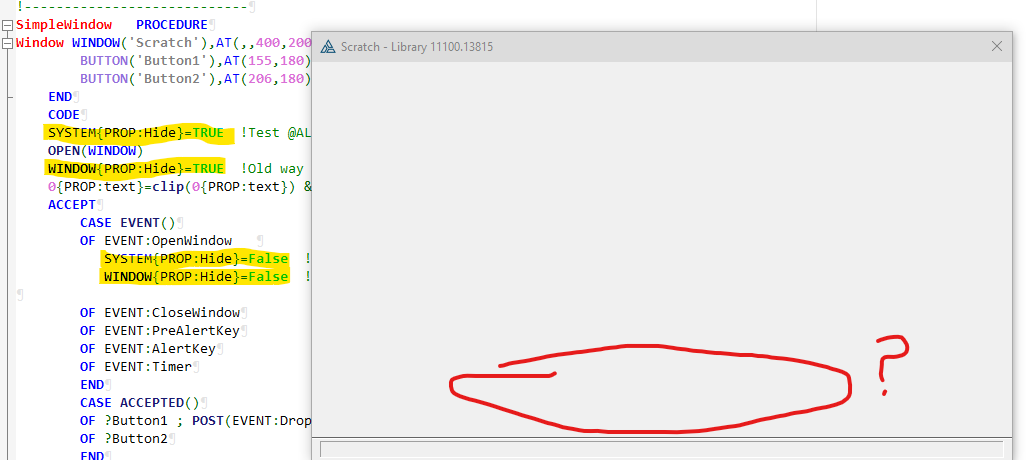
Task: Place cursor on OPEN(WINDOW) line
Action: (x=95, y=151)
